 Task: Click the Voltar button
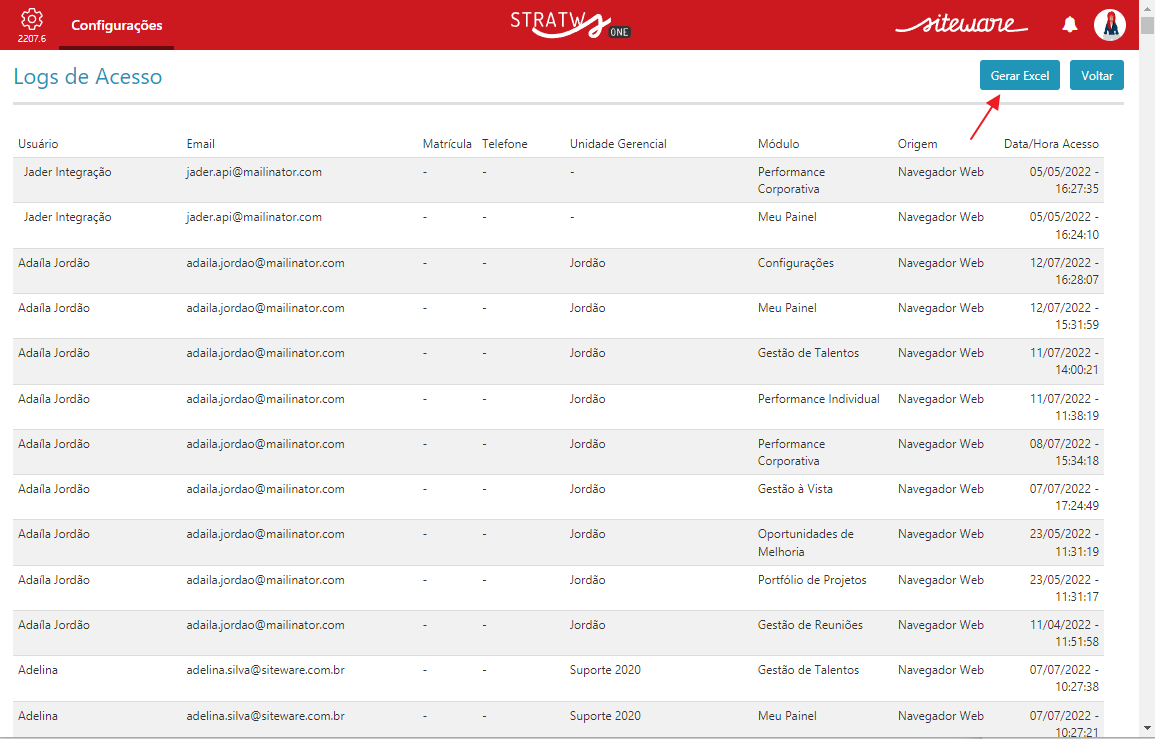(1097, 75)
